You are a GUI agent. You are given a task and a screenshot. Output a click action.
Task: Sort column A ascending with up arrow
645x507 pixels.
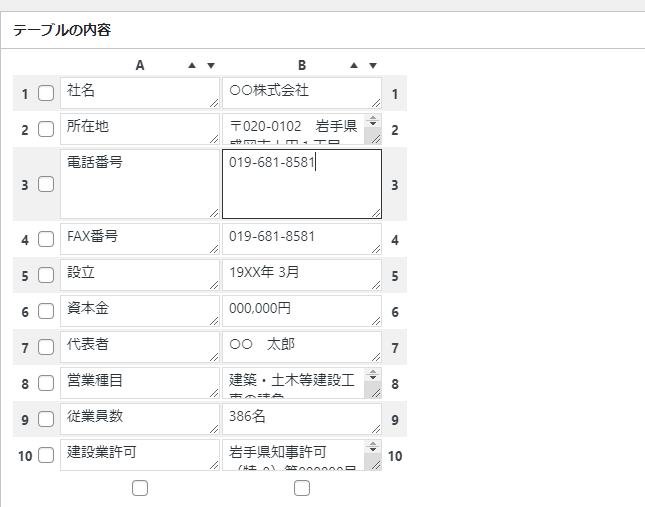[x=192, y=66]
